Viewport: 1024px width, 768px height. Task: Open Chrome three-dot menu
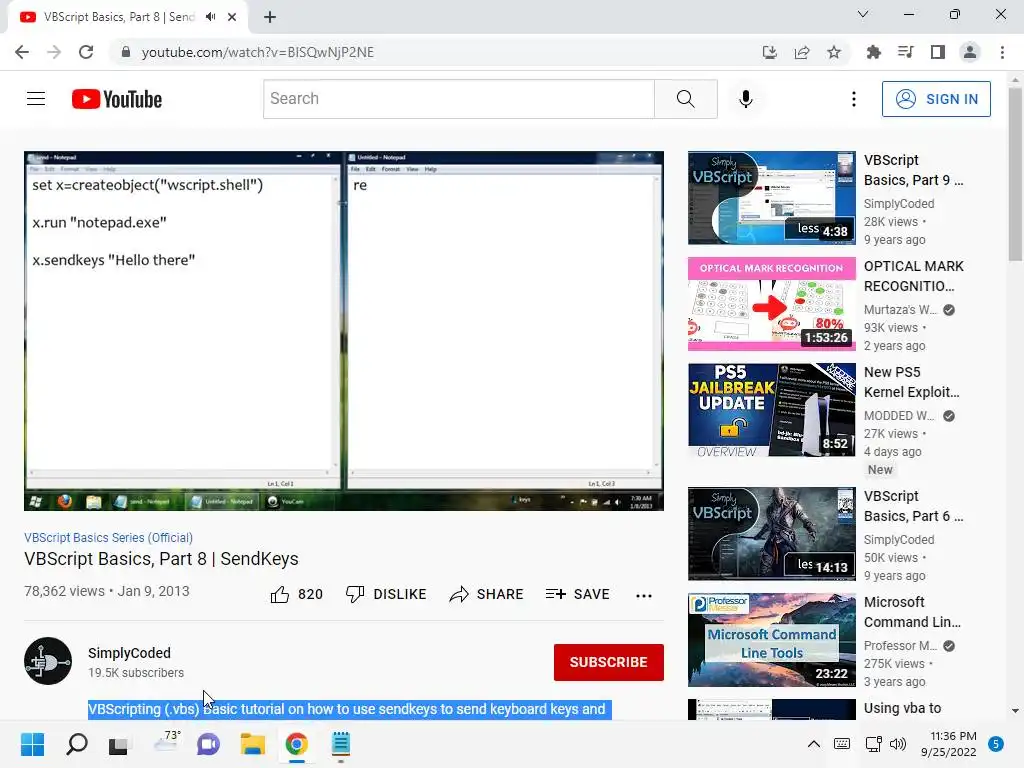(x=1002, y=52)
